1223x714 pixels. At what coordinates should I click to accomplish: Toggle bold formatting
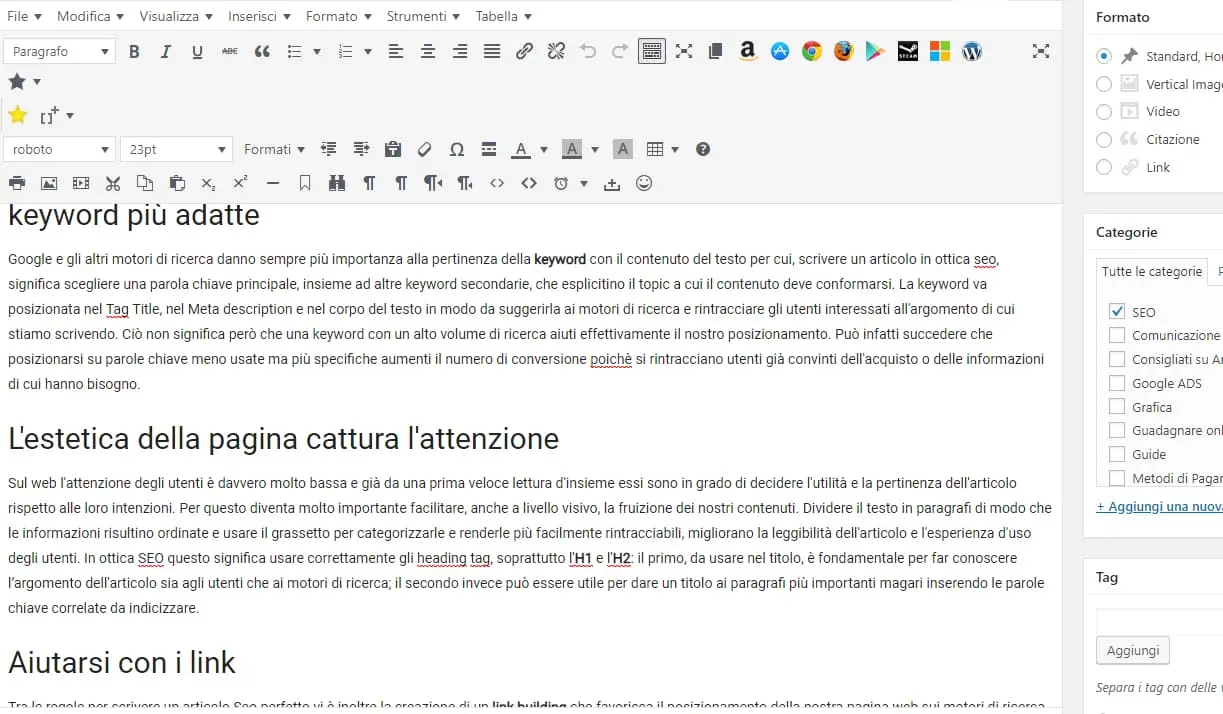[x=134, y=51]
